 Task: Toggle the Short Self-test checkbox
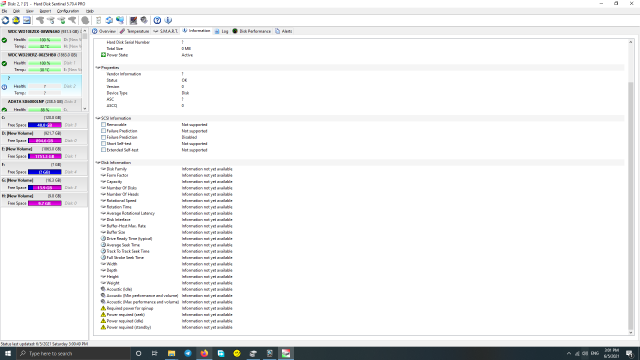[103, 144]
